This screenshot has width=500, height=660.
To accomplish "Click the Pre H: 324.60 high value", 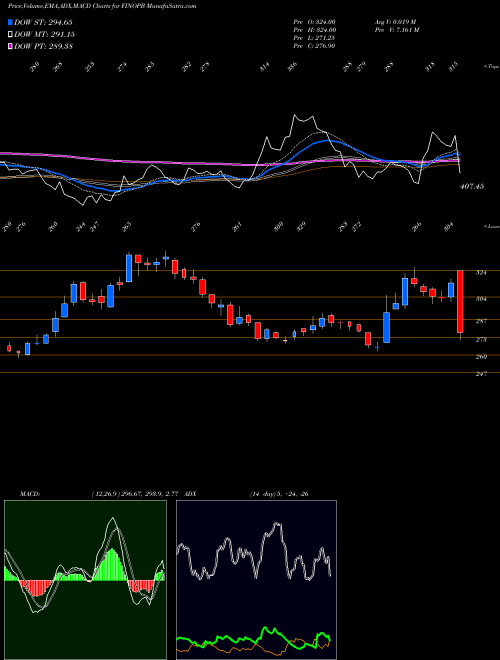I will coord(314,30).
